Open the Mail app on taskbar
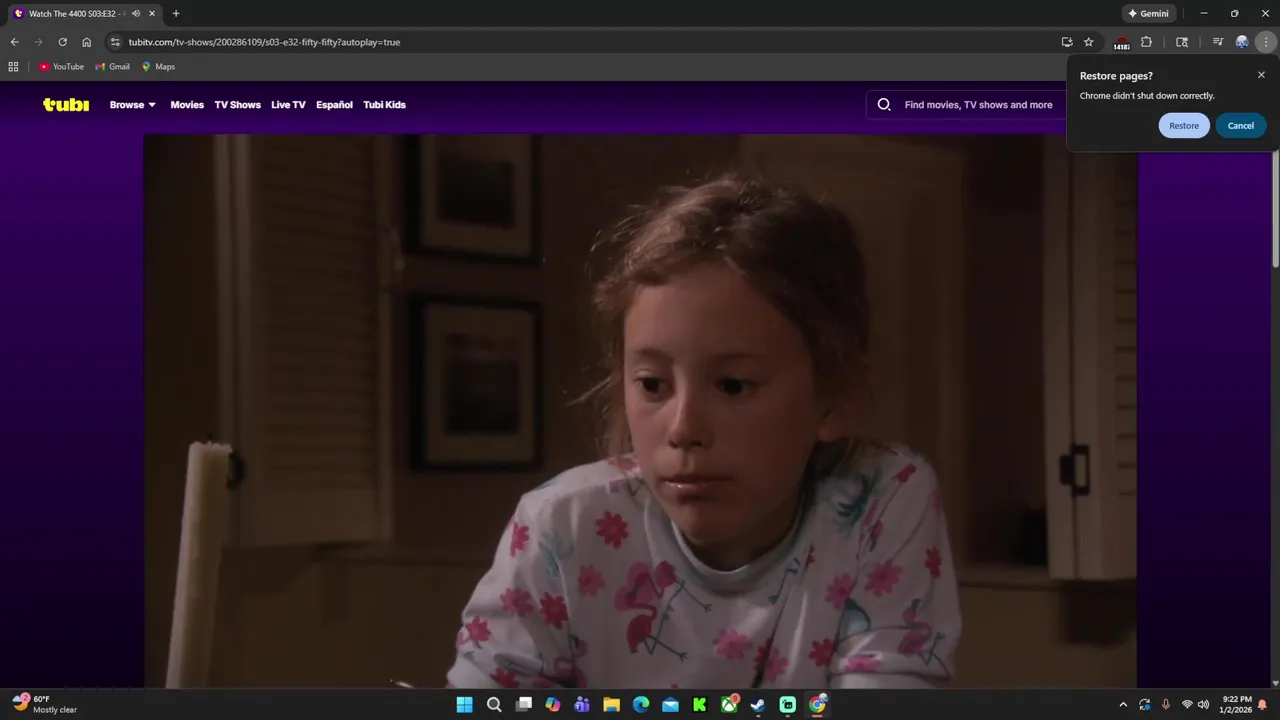Screen dimensions: 1280x720 (670, 704)
